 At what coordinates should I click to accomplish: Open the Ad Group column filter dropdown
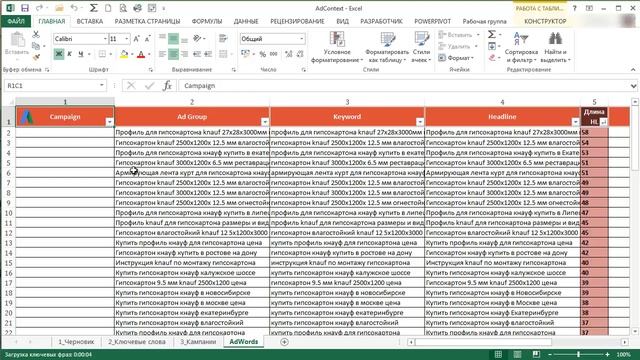[x=265, y=122]
